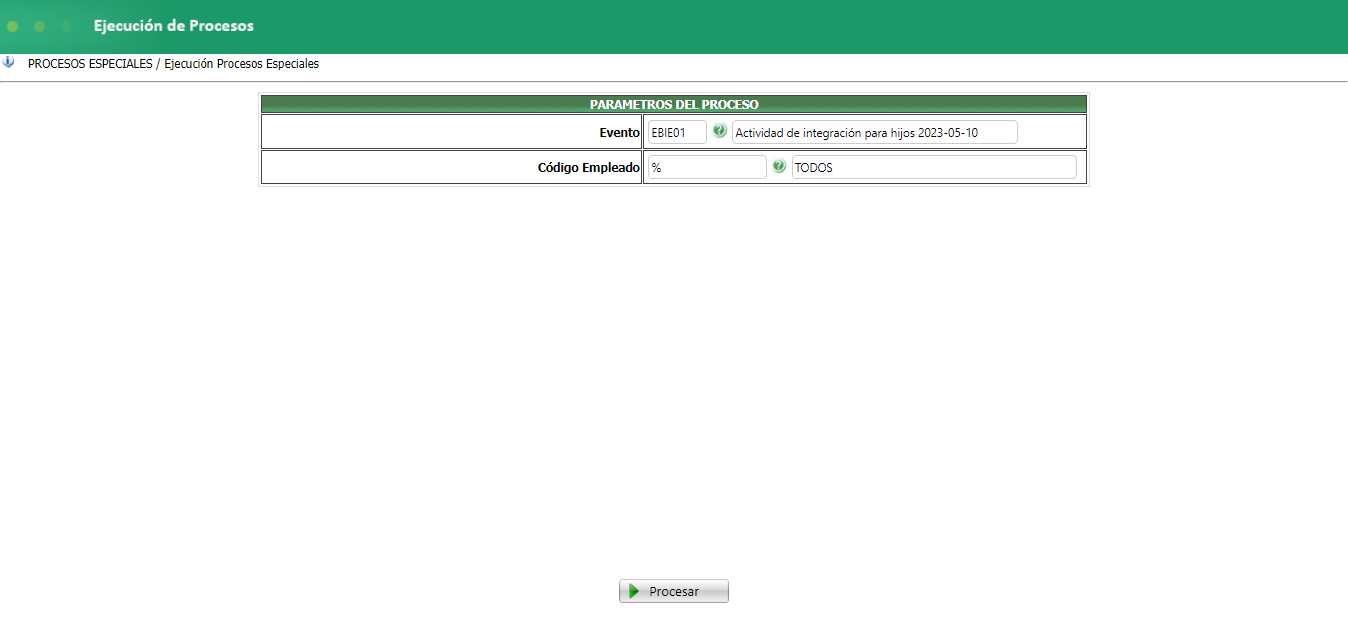Focus the Evento description field

tap(875, 132)
